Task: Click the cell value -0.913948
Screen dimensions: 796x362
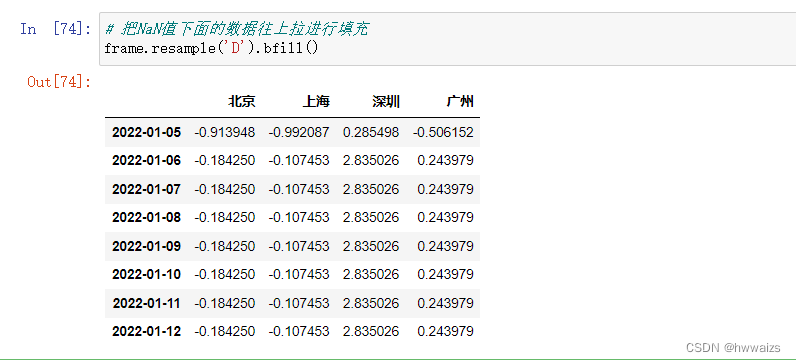Action: click(225, 133)
